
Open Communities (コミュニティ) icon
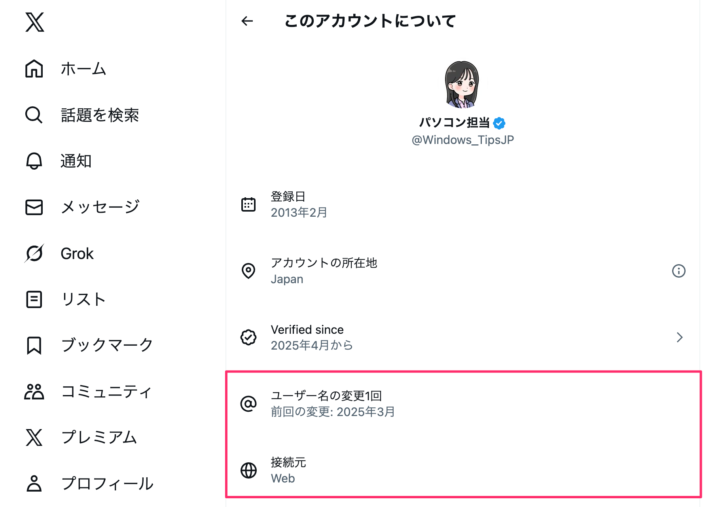click(34, 391)
